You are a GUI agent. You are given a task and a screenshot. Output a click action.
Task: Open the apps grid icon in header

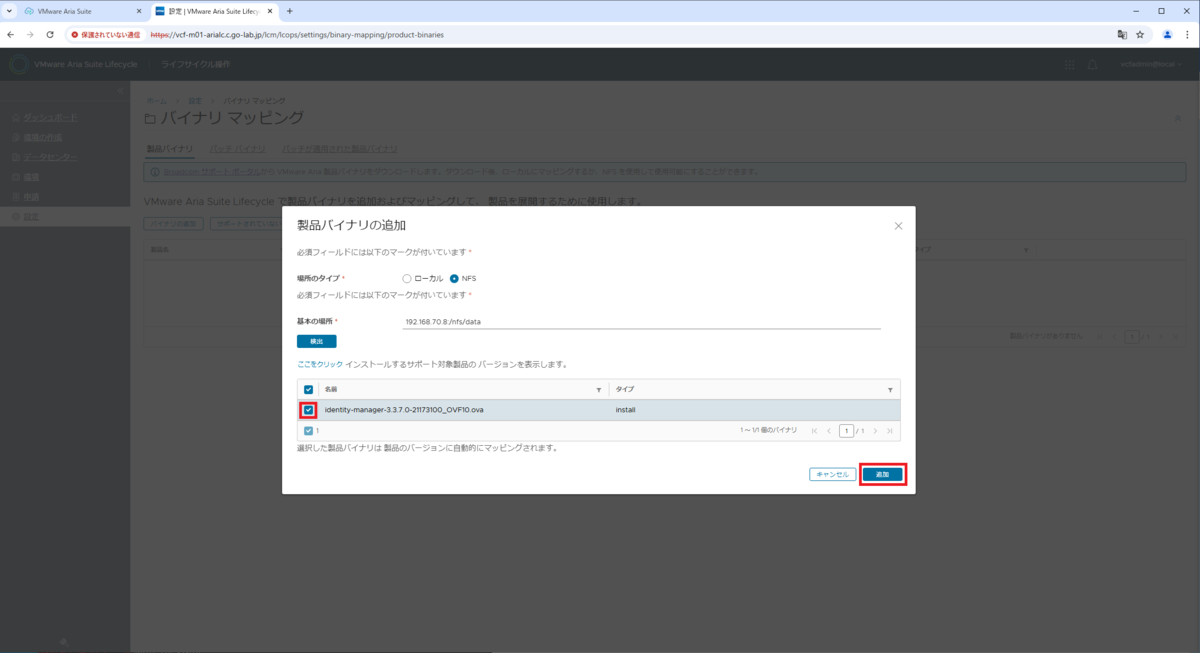[1070, 64]
